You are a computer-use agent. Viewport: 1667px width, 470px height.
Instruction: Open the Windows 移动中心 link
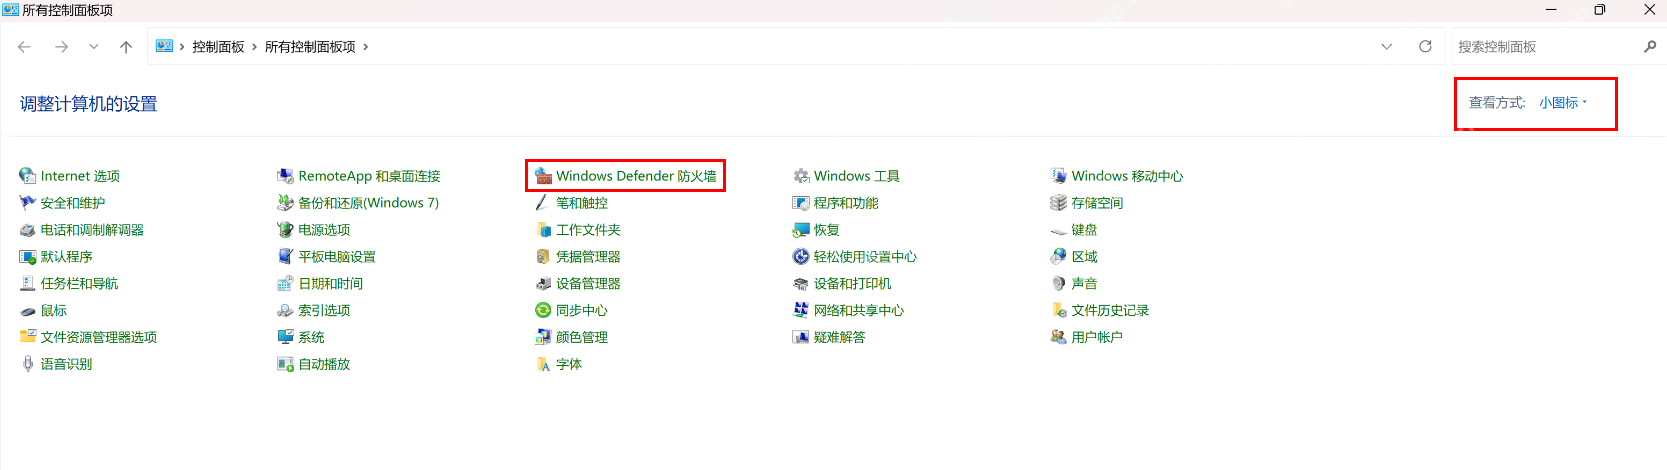(x=1127, y=176)
